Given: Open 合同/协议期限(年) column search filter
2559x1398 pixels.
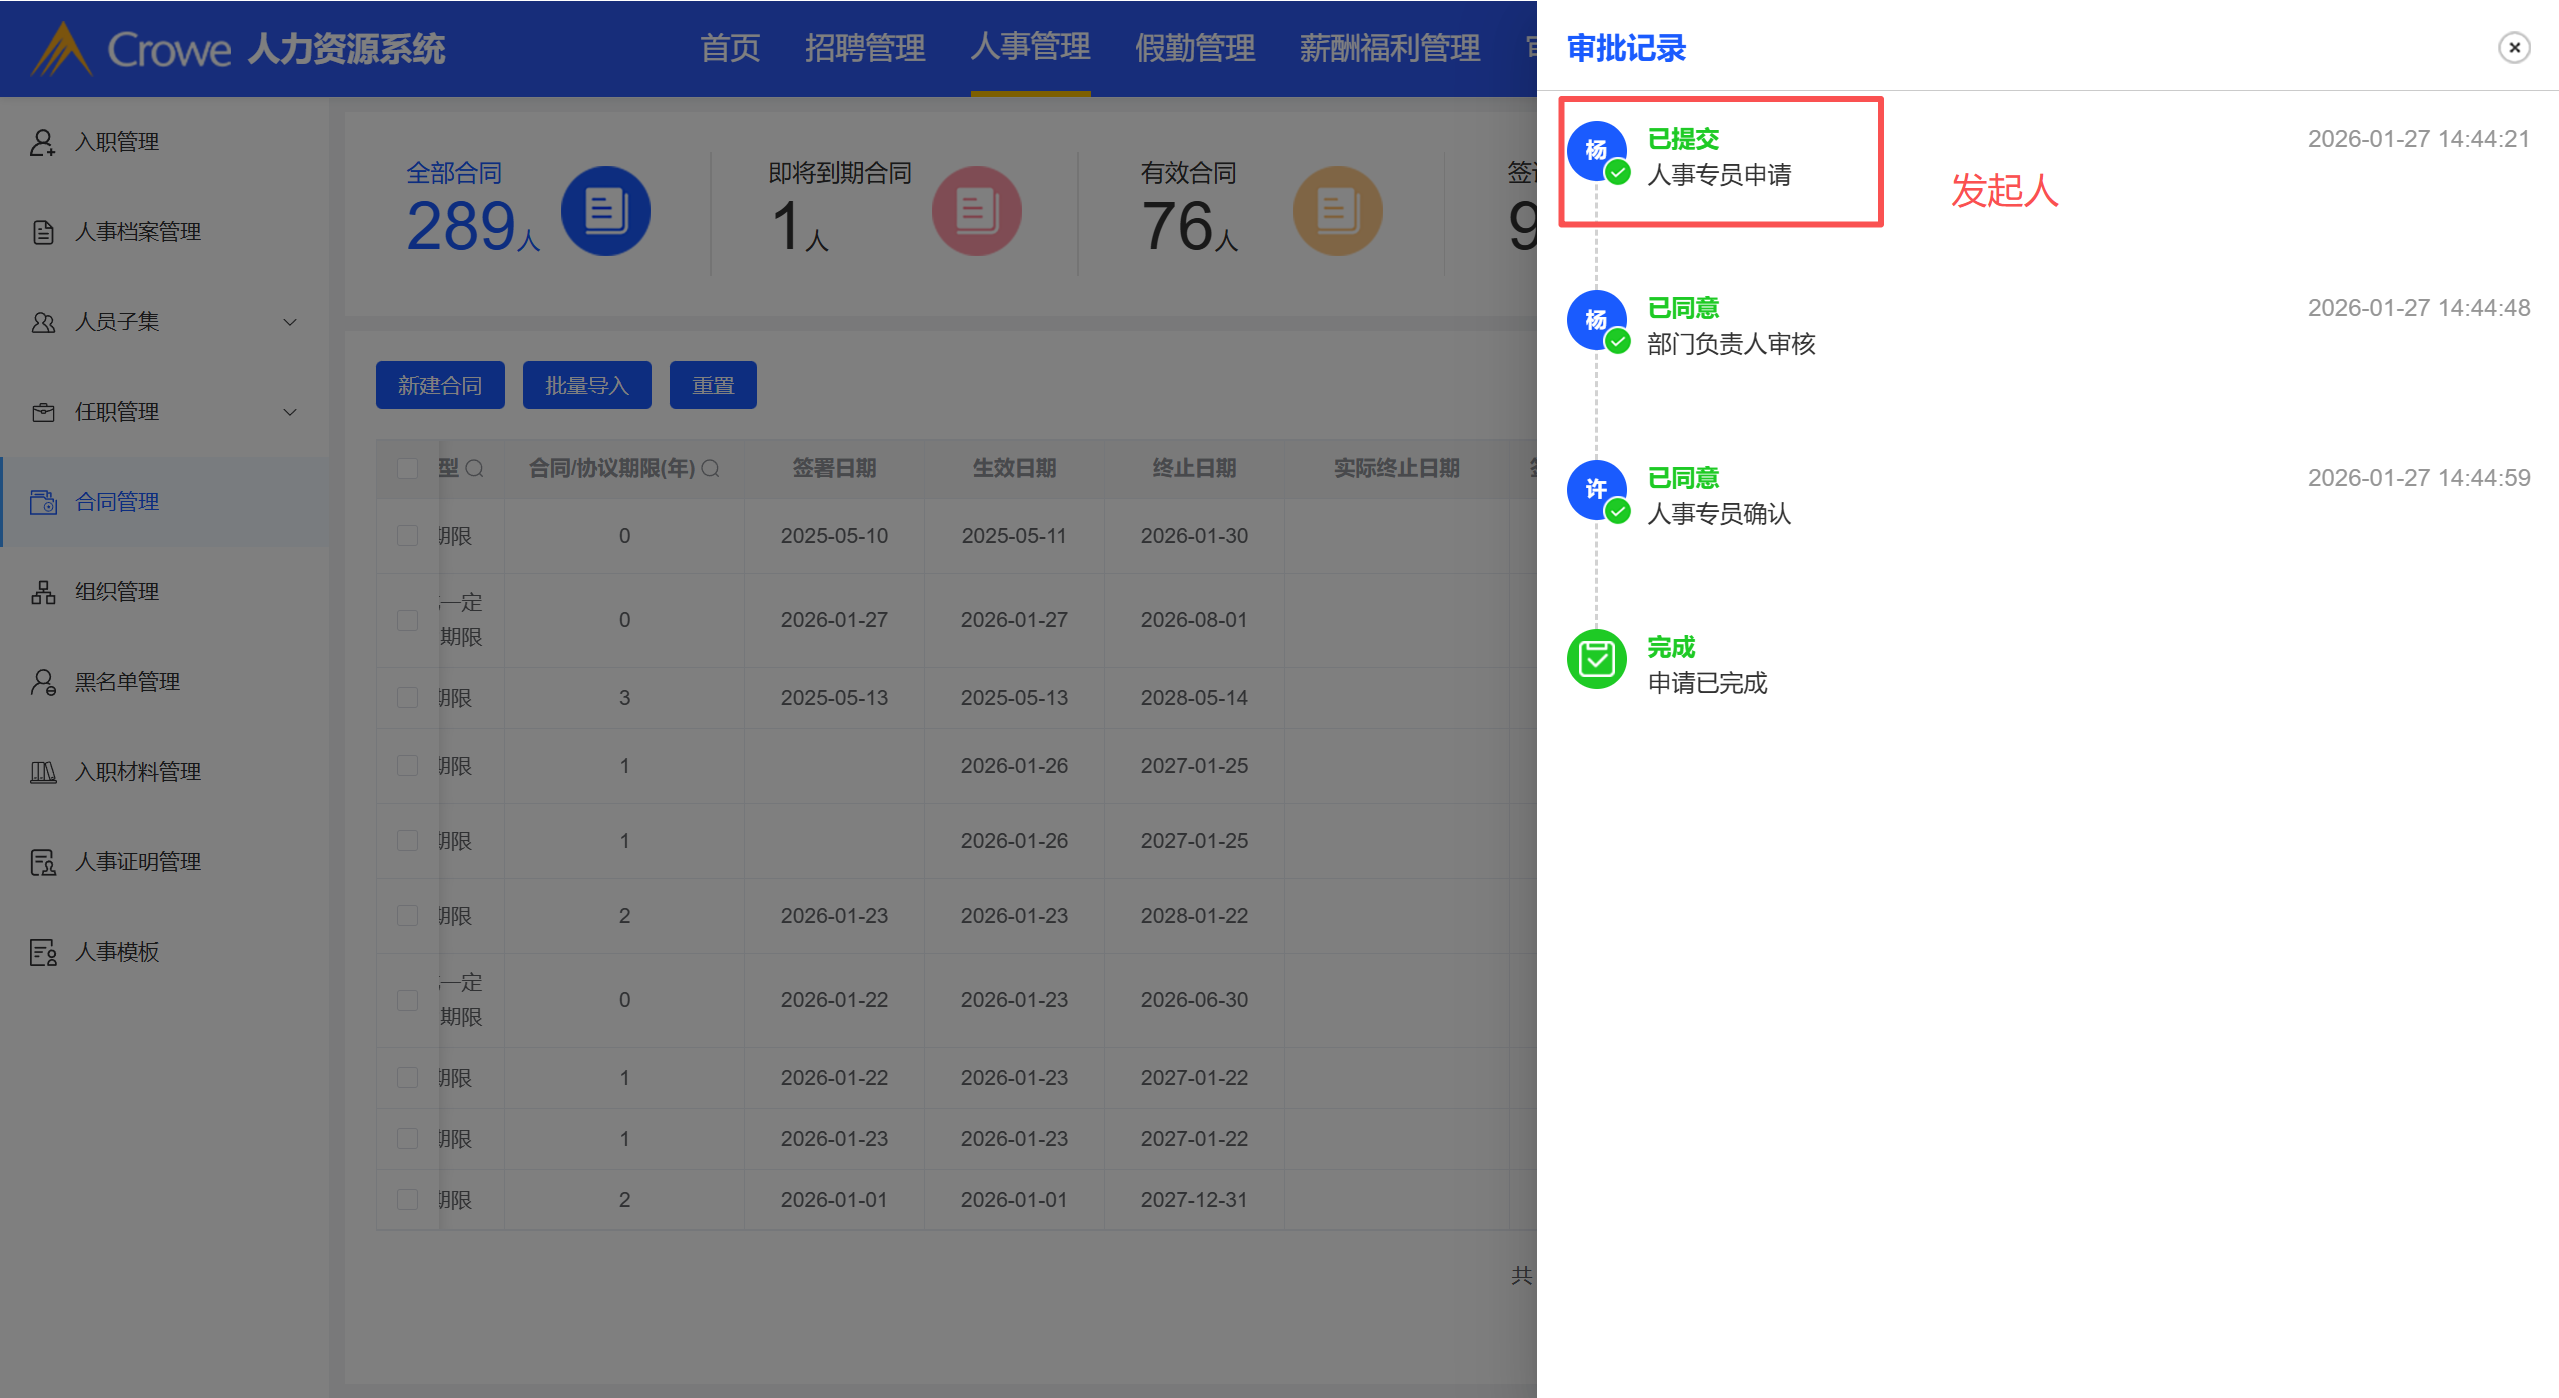Looking at the screenshot, I should coord(711,468).
